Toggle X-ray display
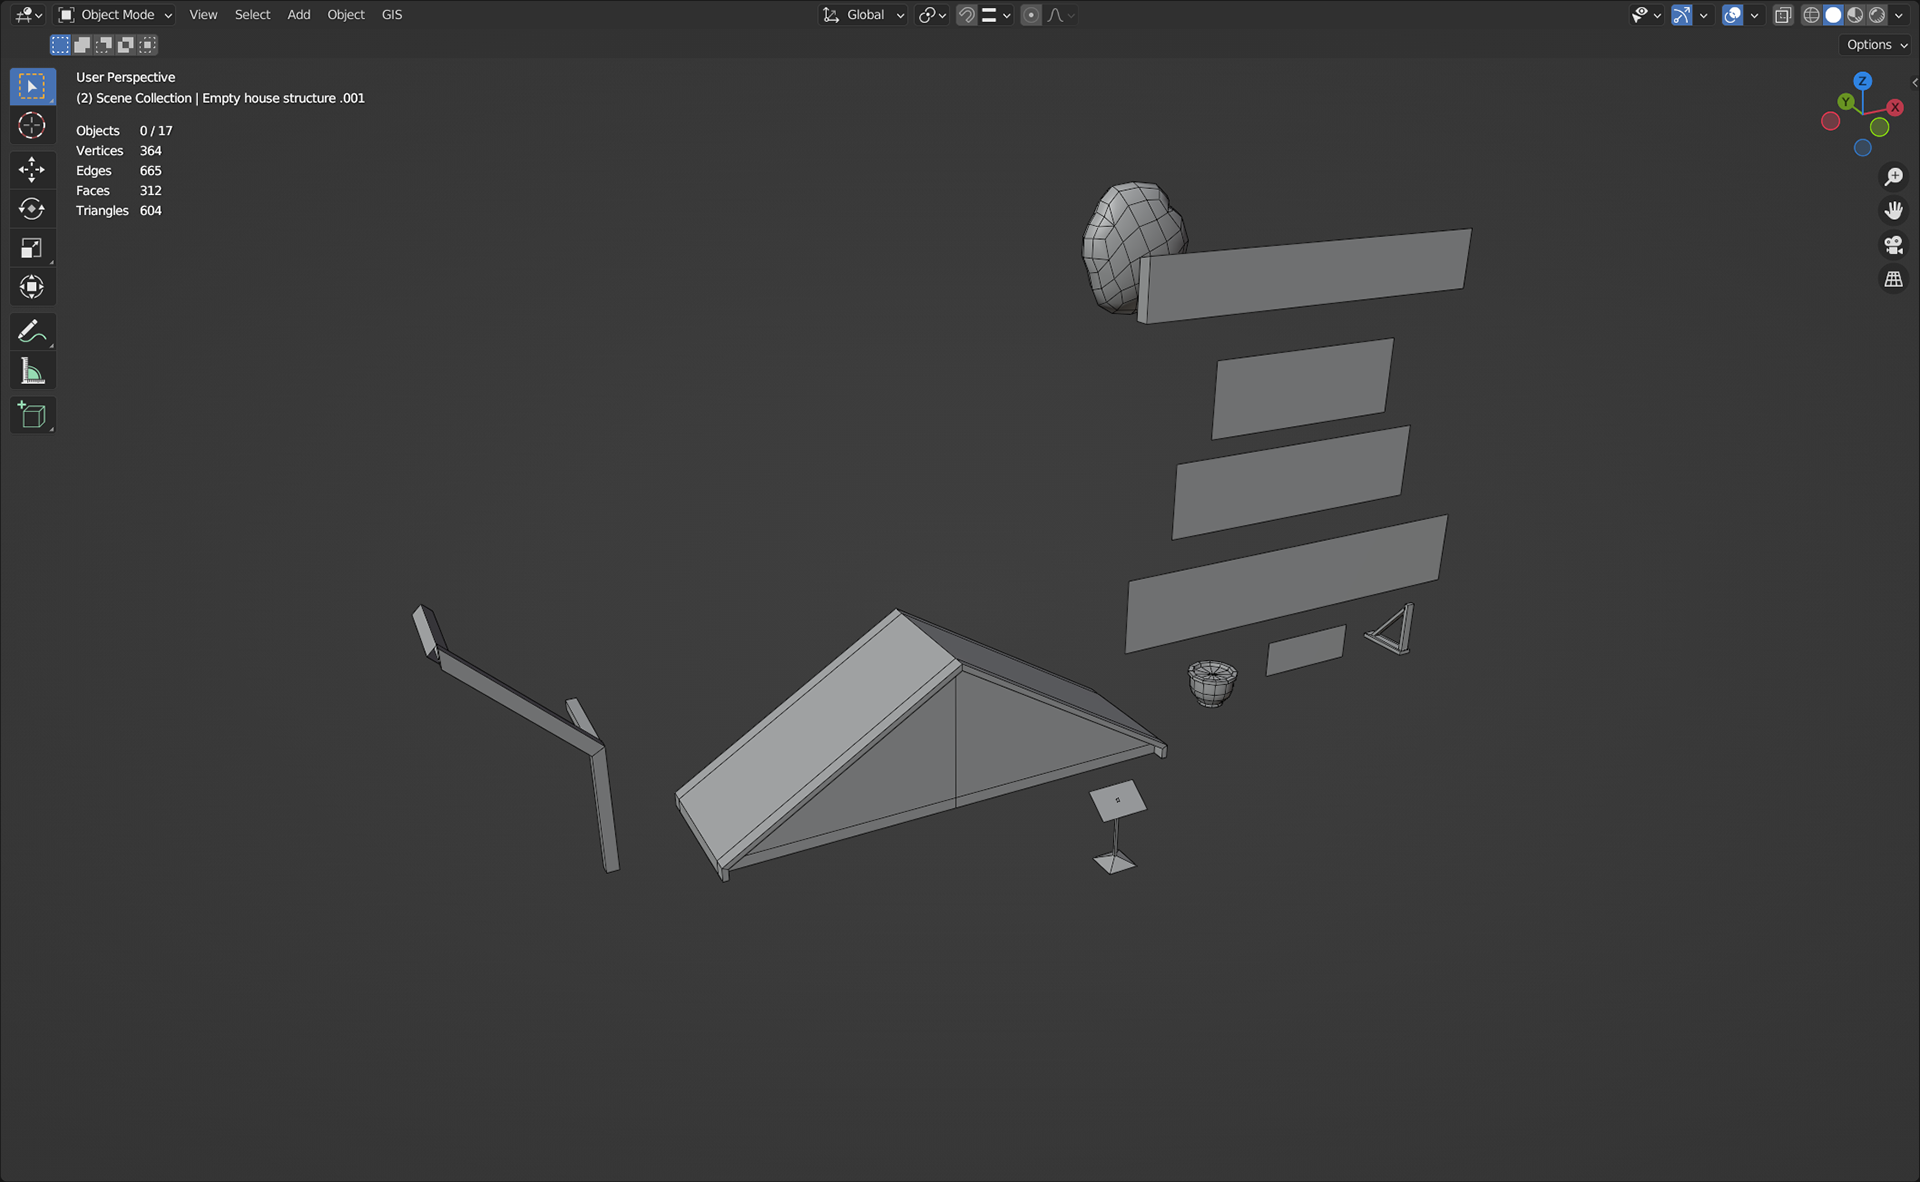 1783,15
